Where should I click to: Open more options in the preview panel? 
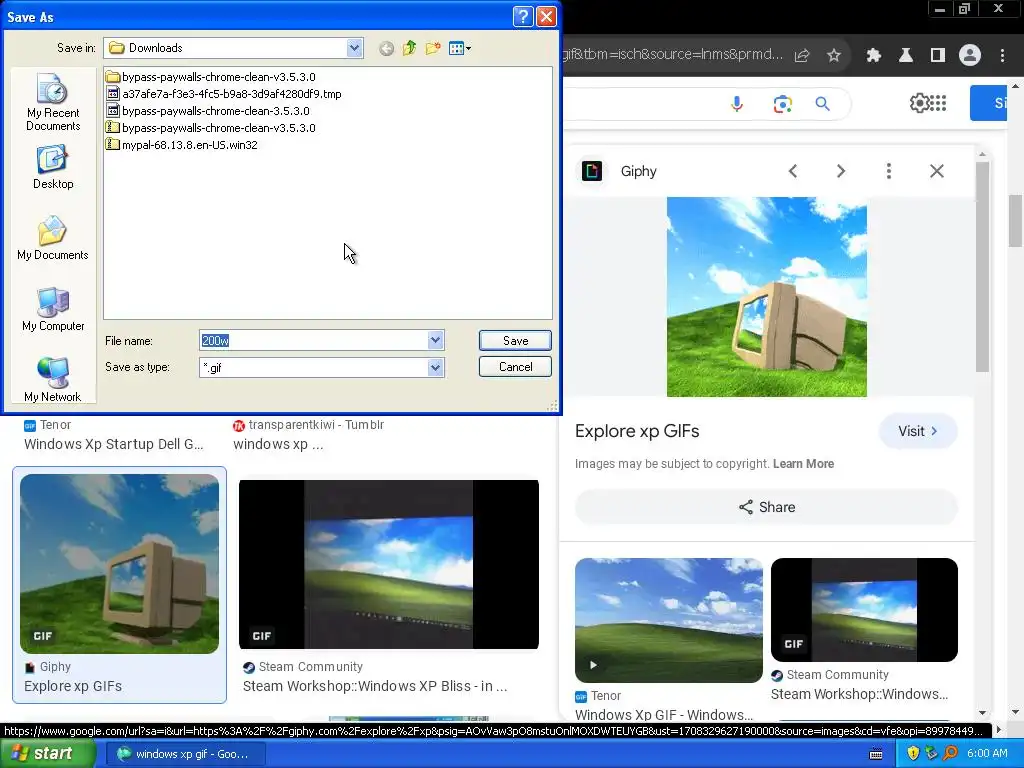point(888,171)
